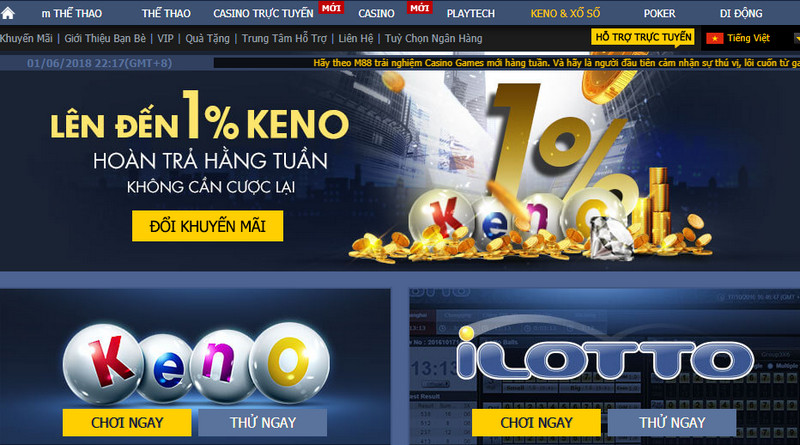Click the Vietnam flag icon
Image resolution: width=800 pixels, height=445 pixels.
point(715,38)
